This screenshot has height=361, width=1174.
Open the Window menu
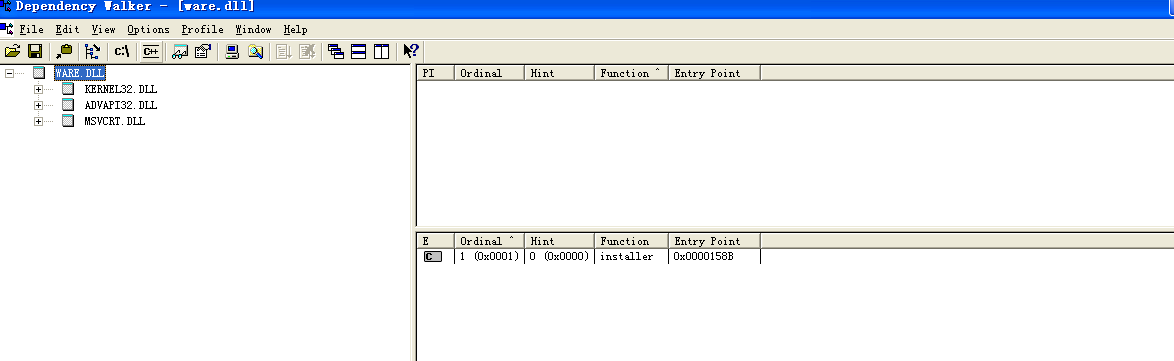coord(253,29)
